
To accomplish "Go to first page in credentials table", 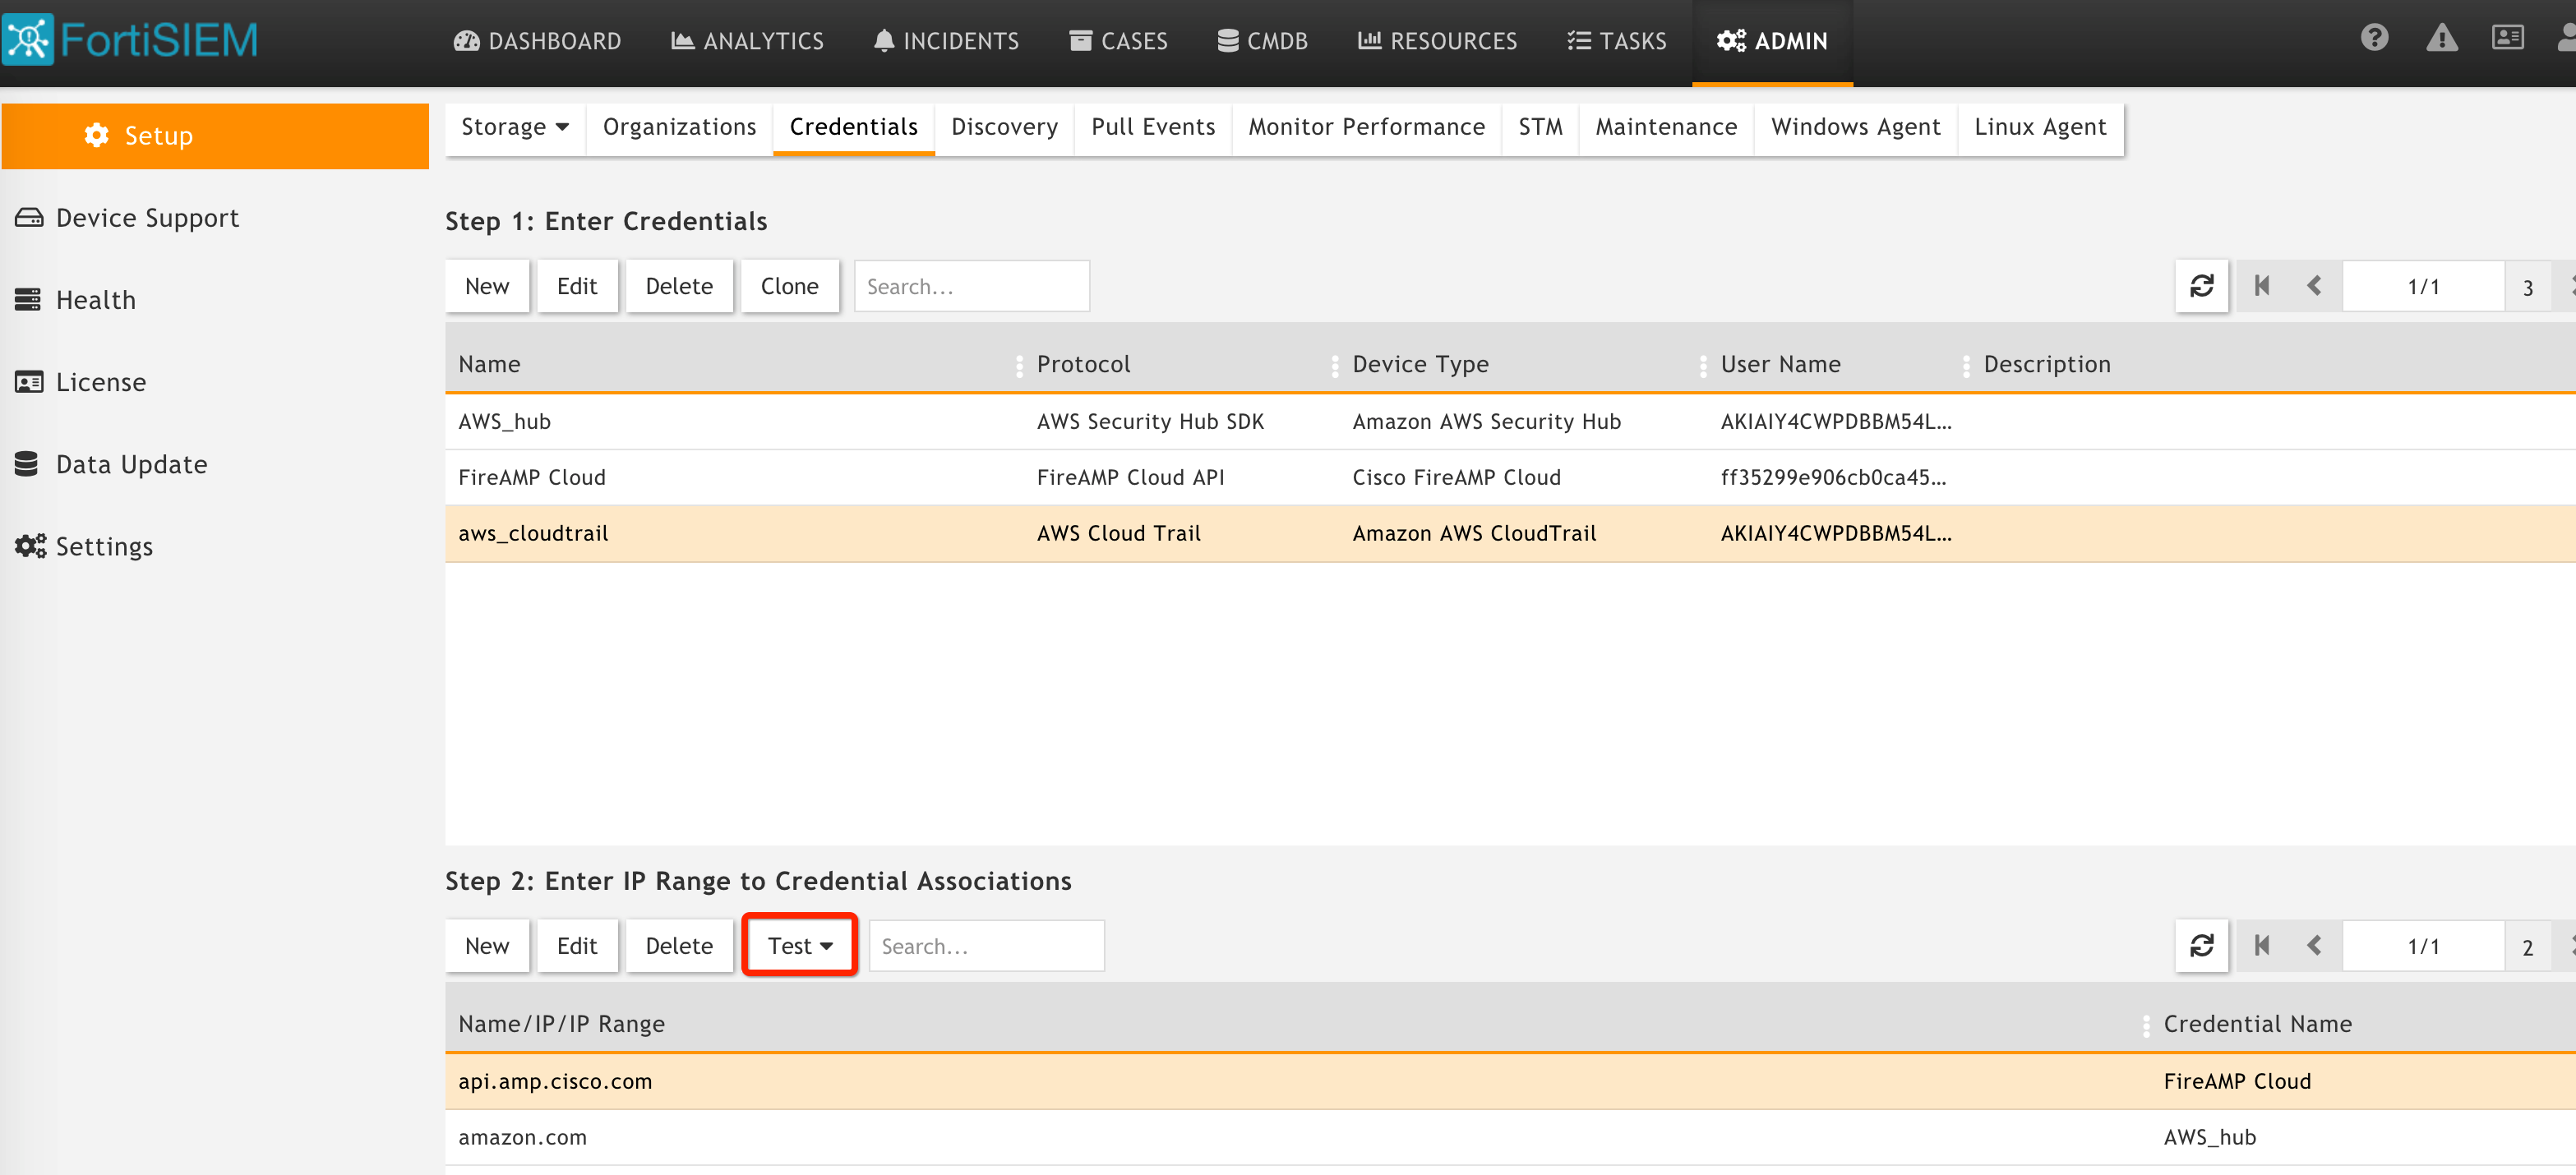I will [x=2262, y=286].
